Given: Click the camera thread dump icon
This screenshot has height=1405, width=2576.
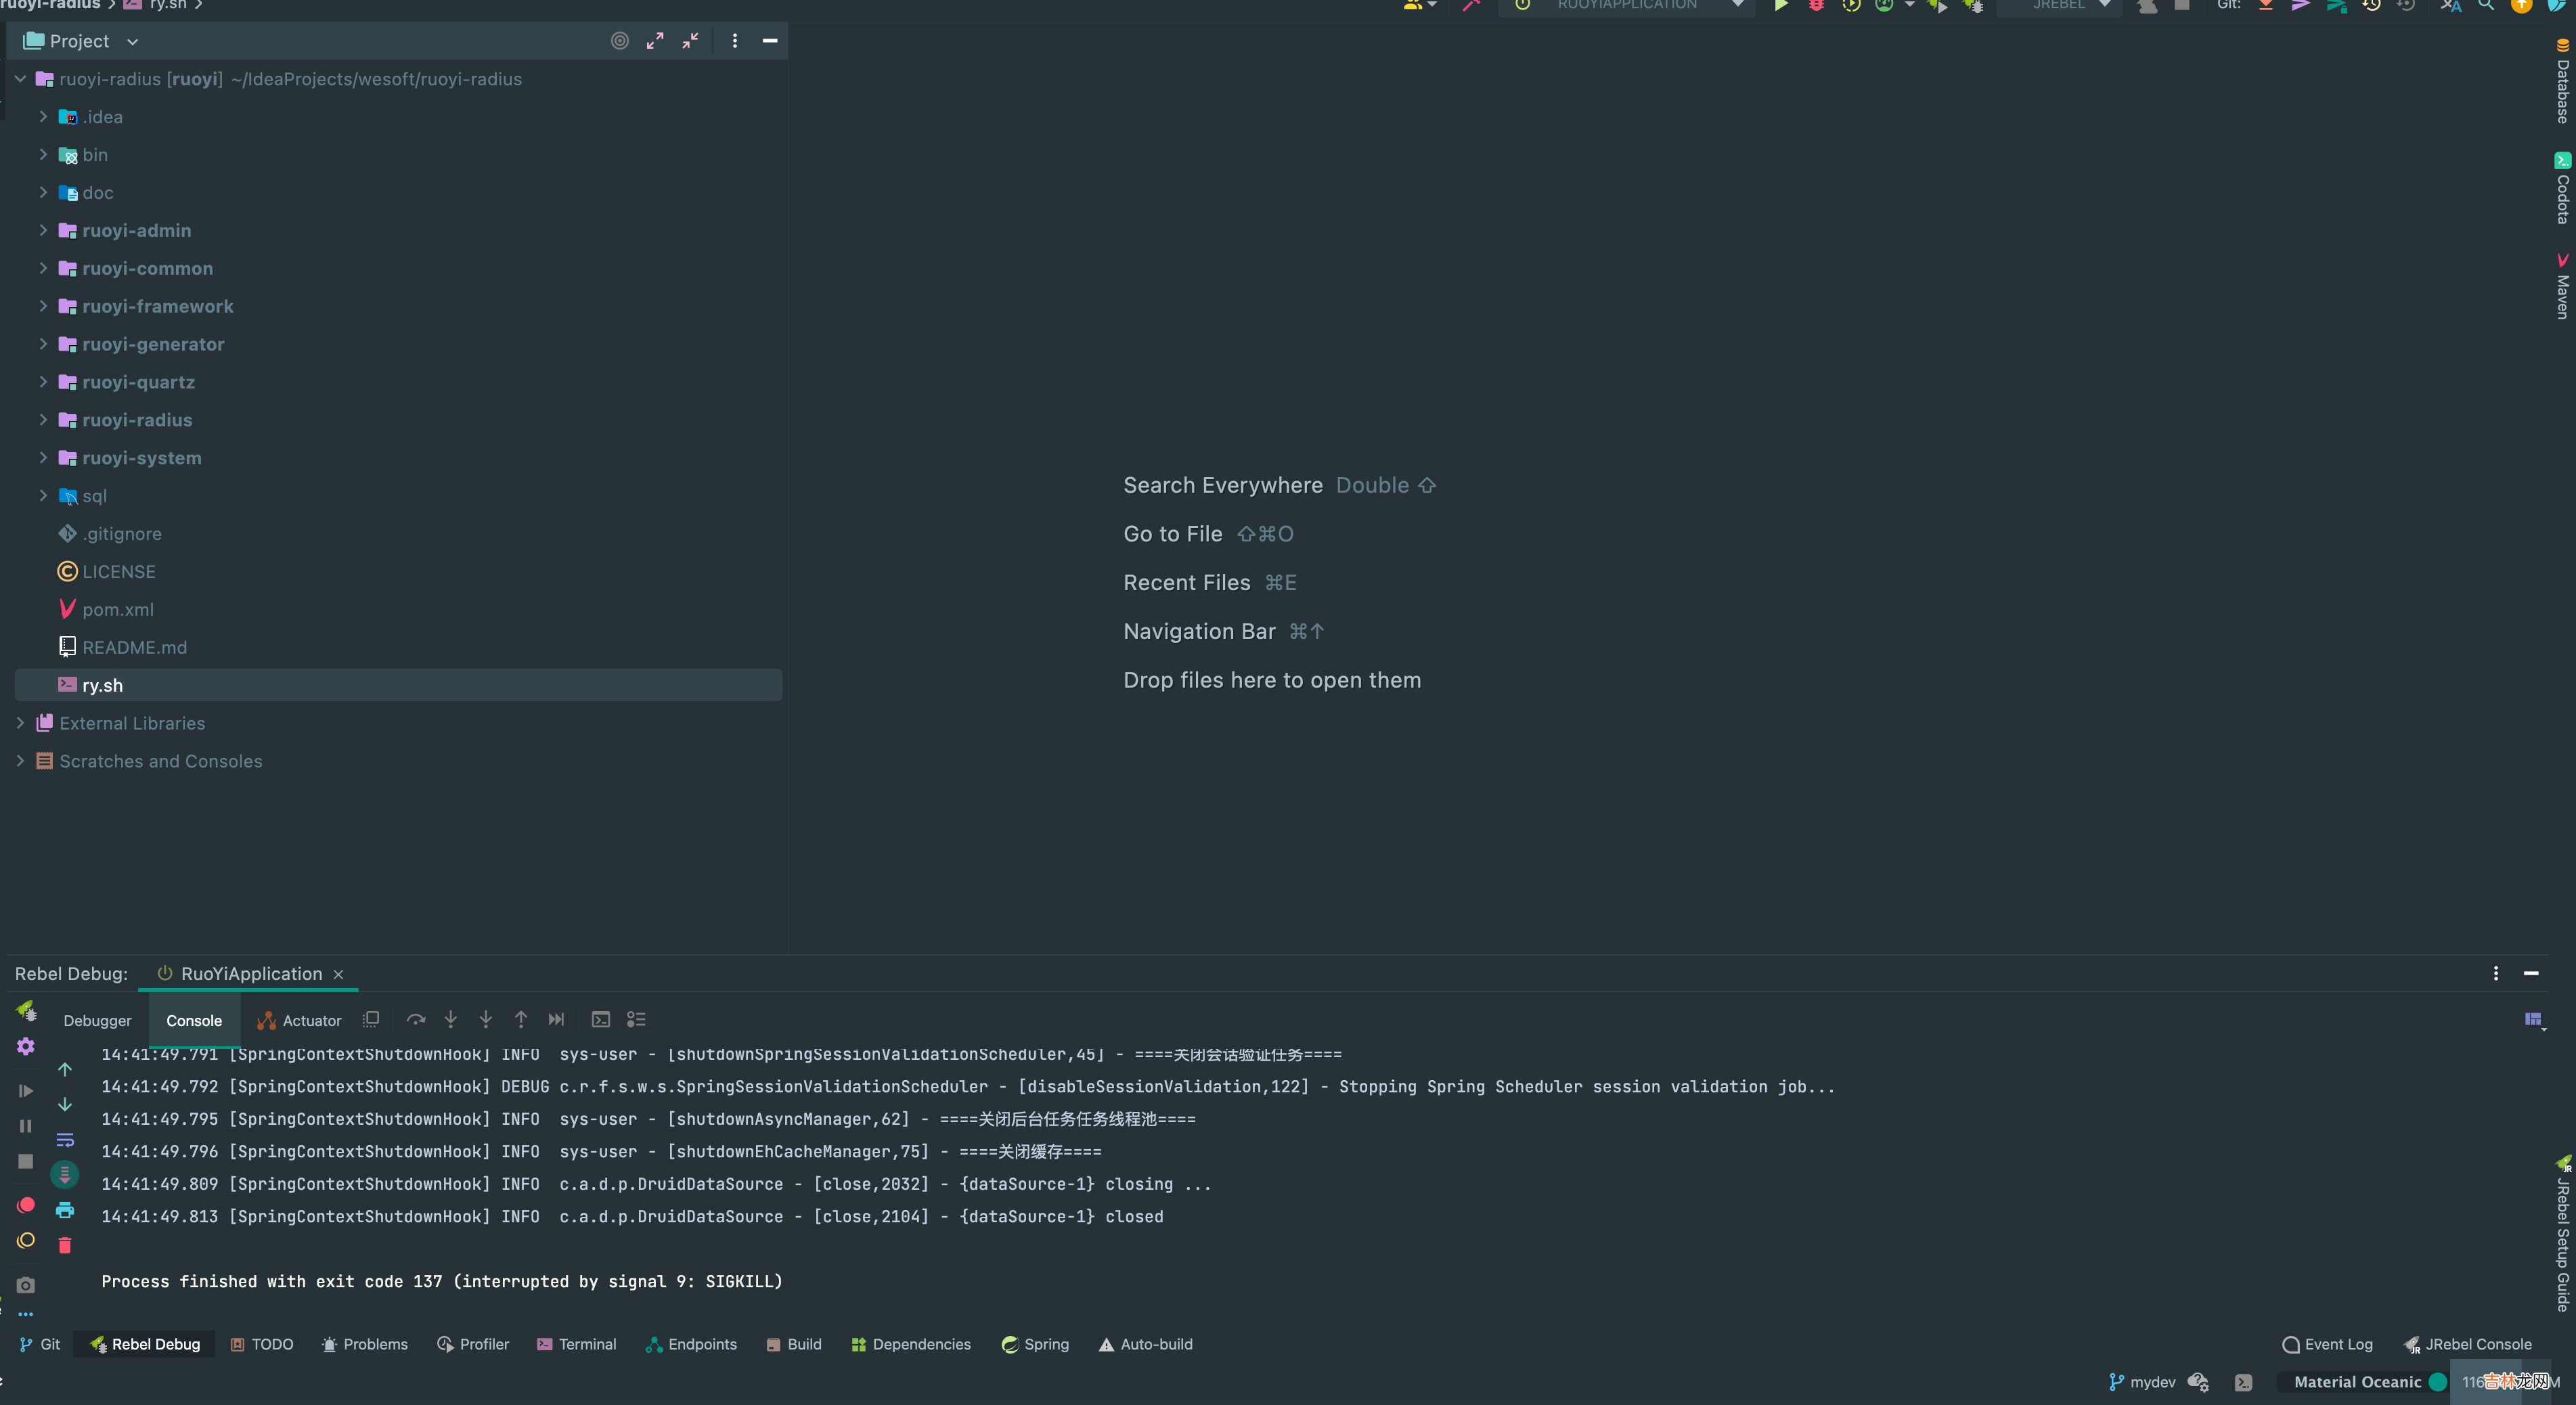Looking at the screenshot, I should click(26, 1285).
